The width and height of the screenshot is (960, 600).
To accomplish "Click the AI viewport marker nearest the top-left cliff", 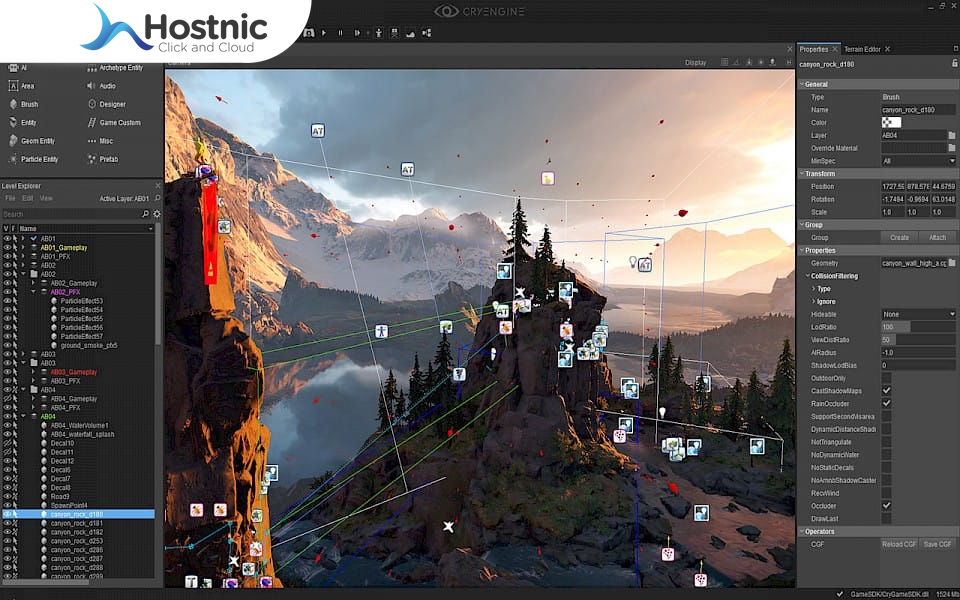I will coord(318,130).
